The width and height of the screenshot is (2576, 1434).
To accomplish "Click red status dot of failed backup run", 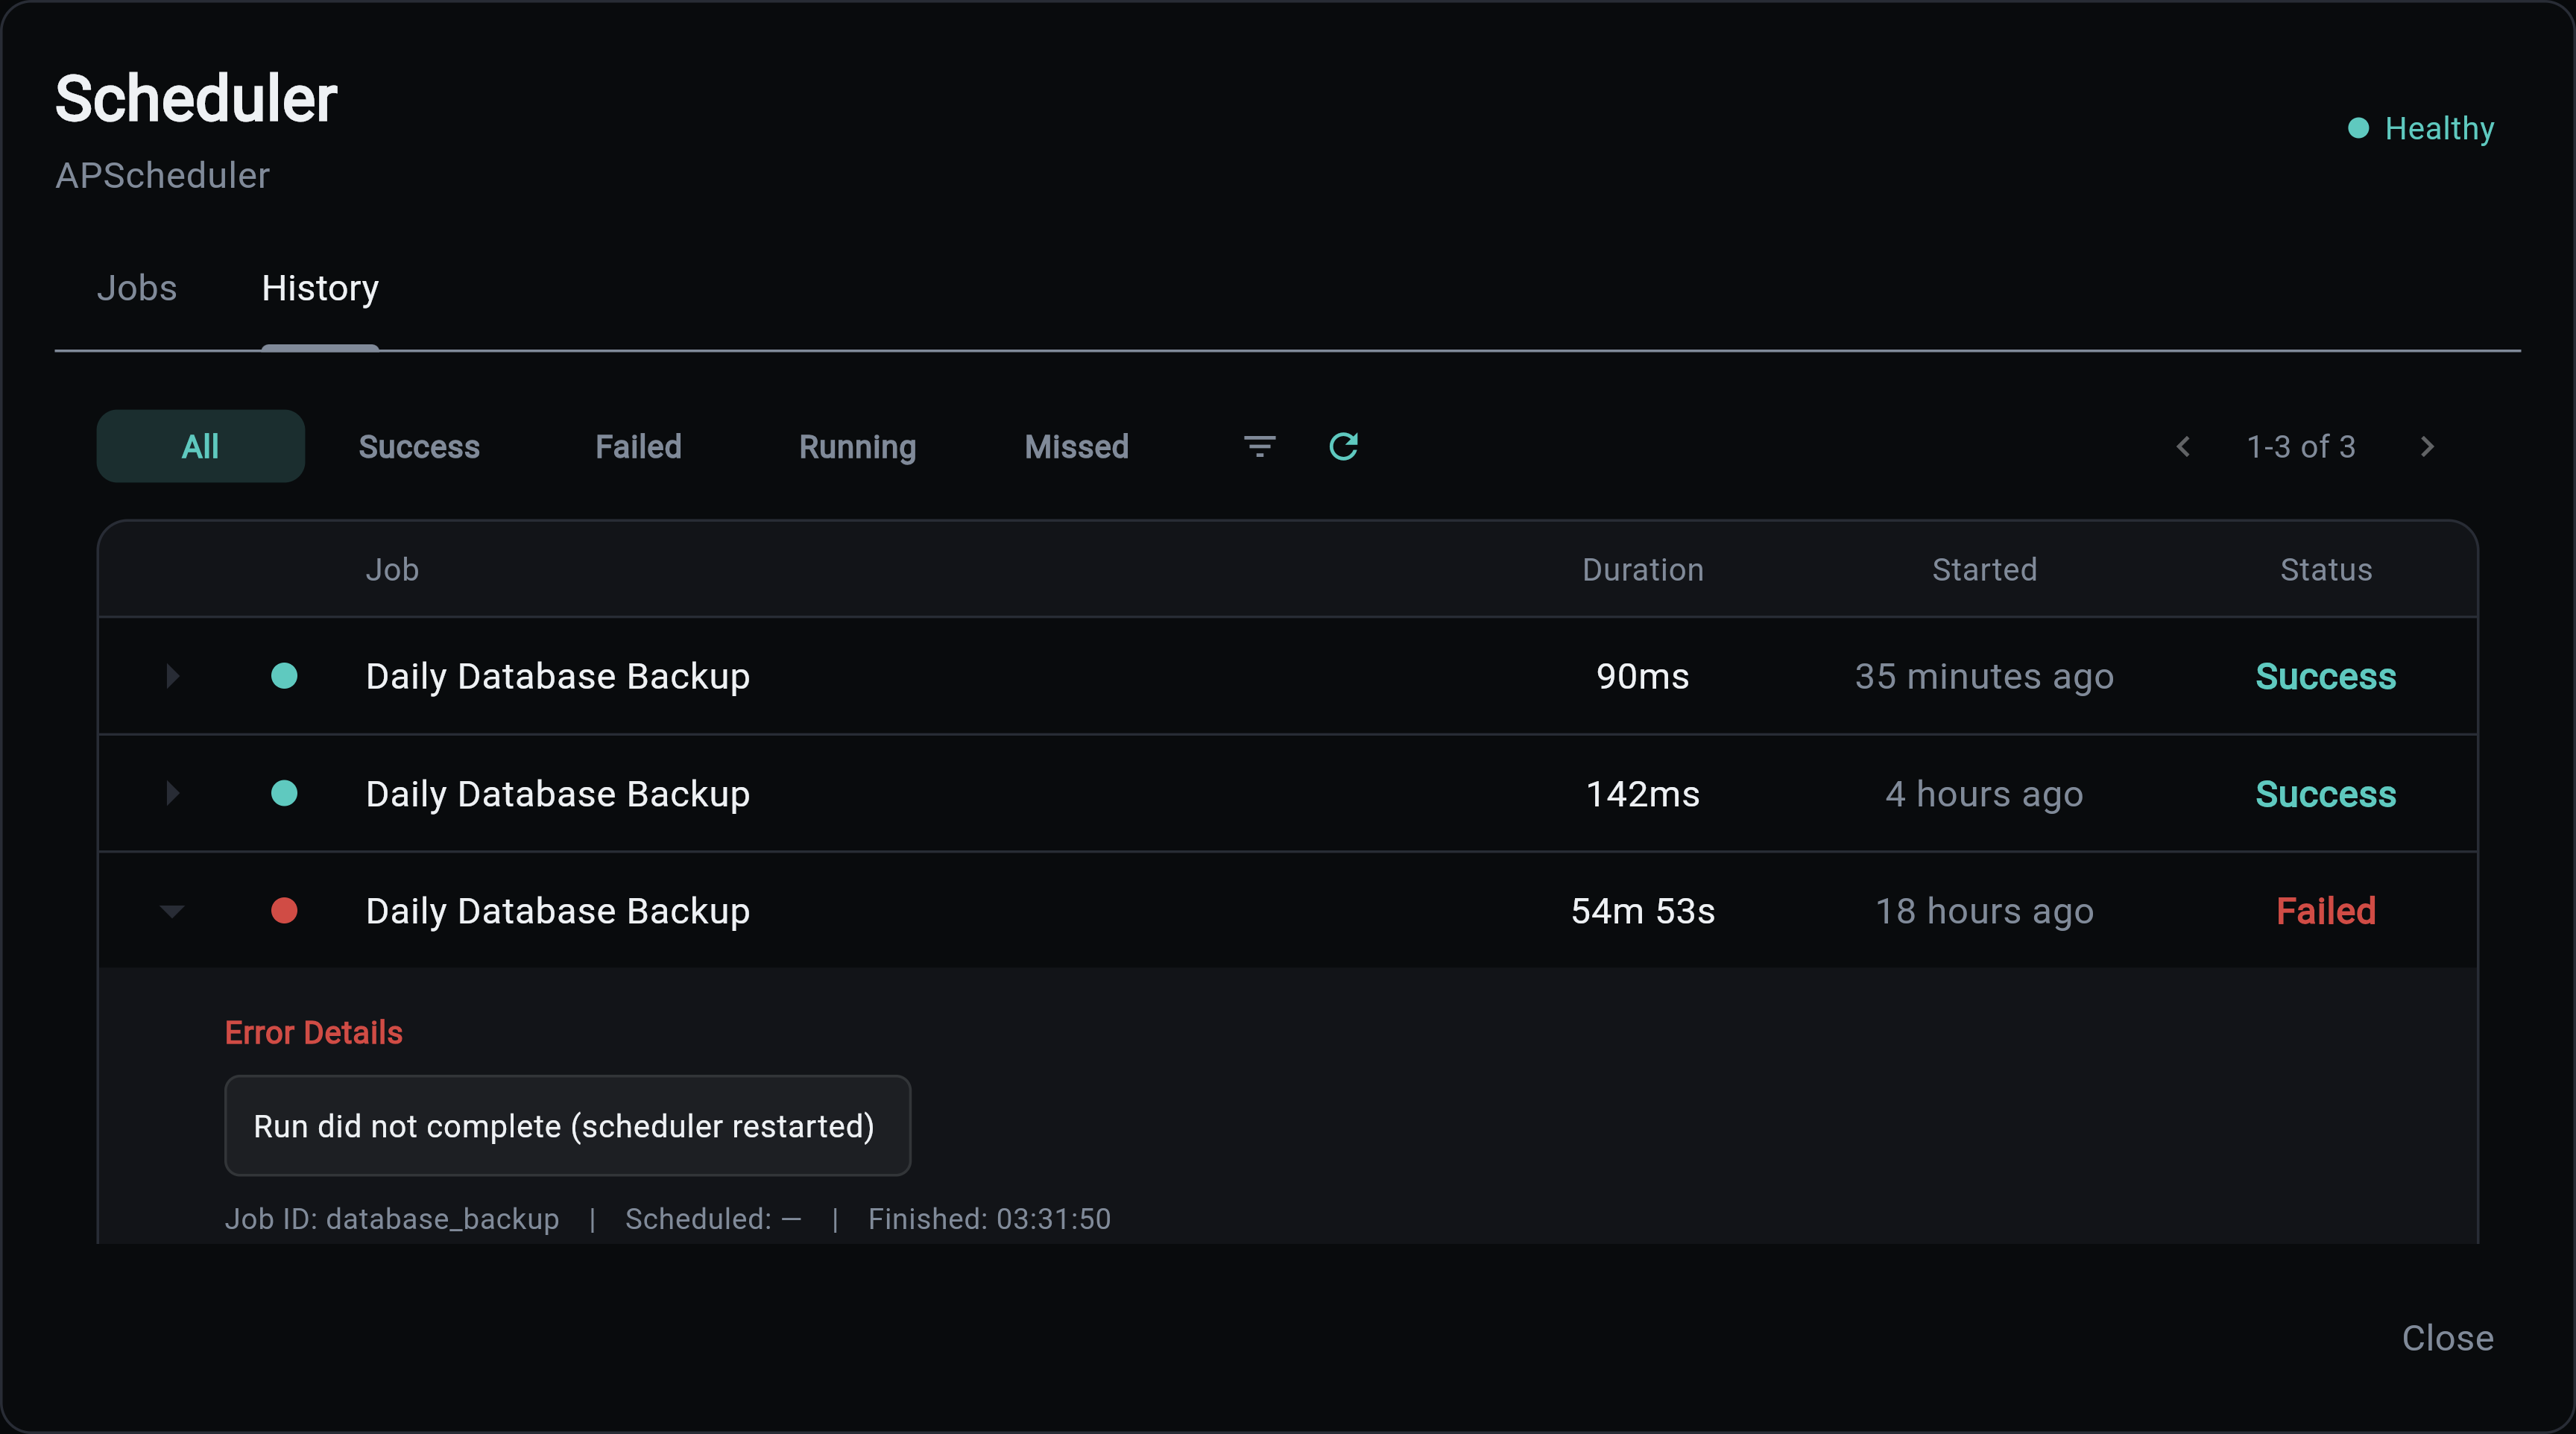I will pos(284,910).
